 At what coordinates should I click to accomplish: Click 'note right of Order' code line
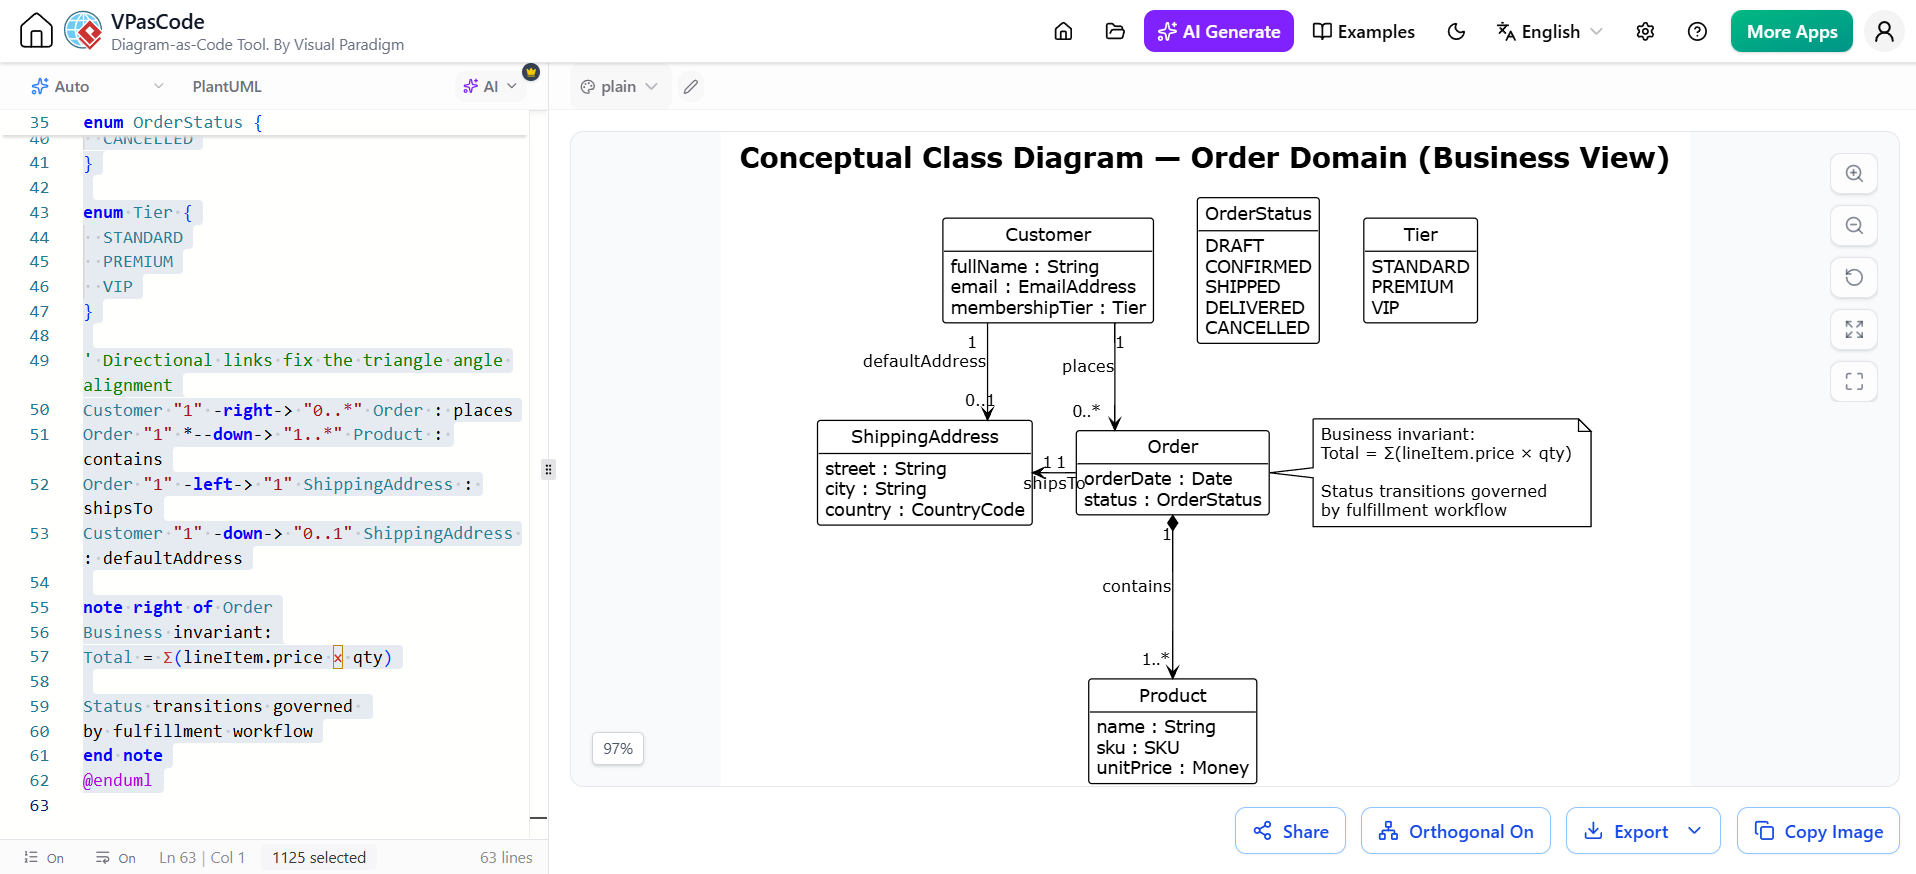pos(177,607)
